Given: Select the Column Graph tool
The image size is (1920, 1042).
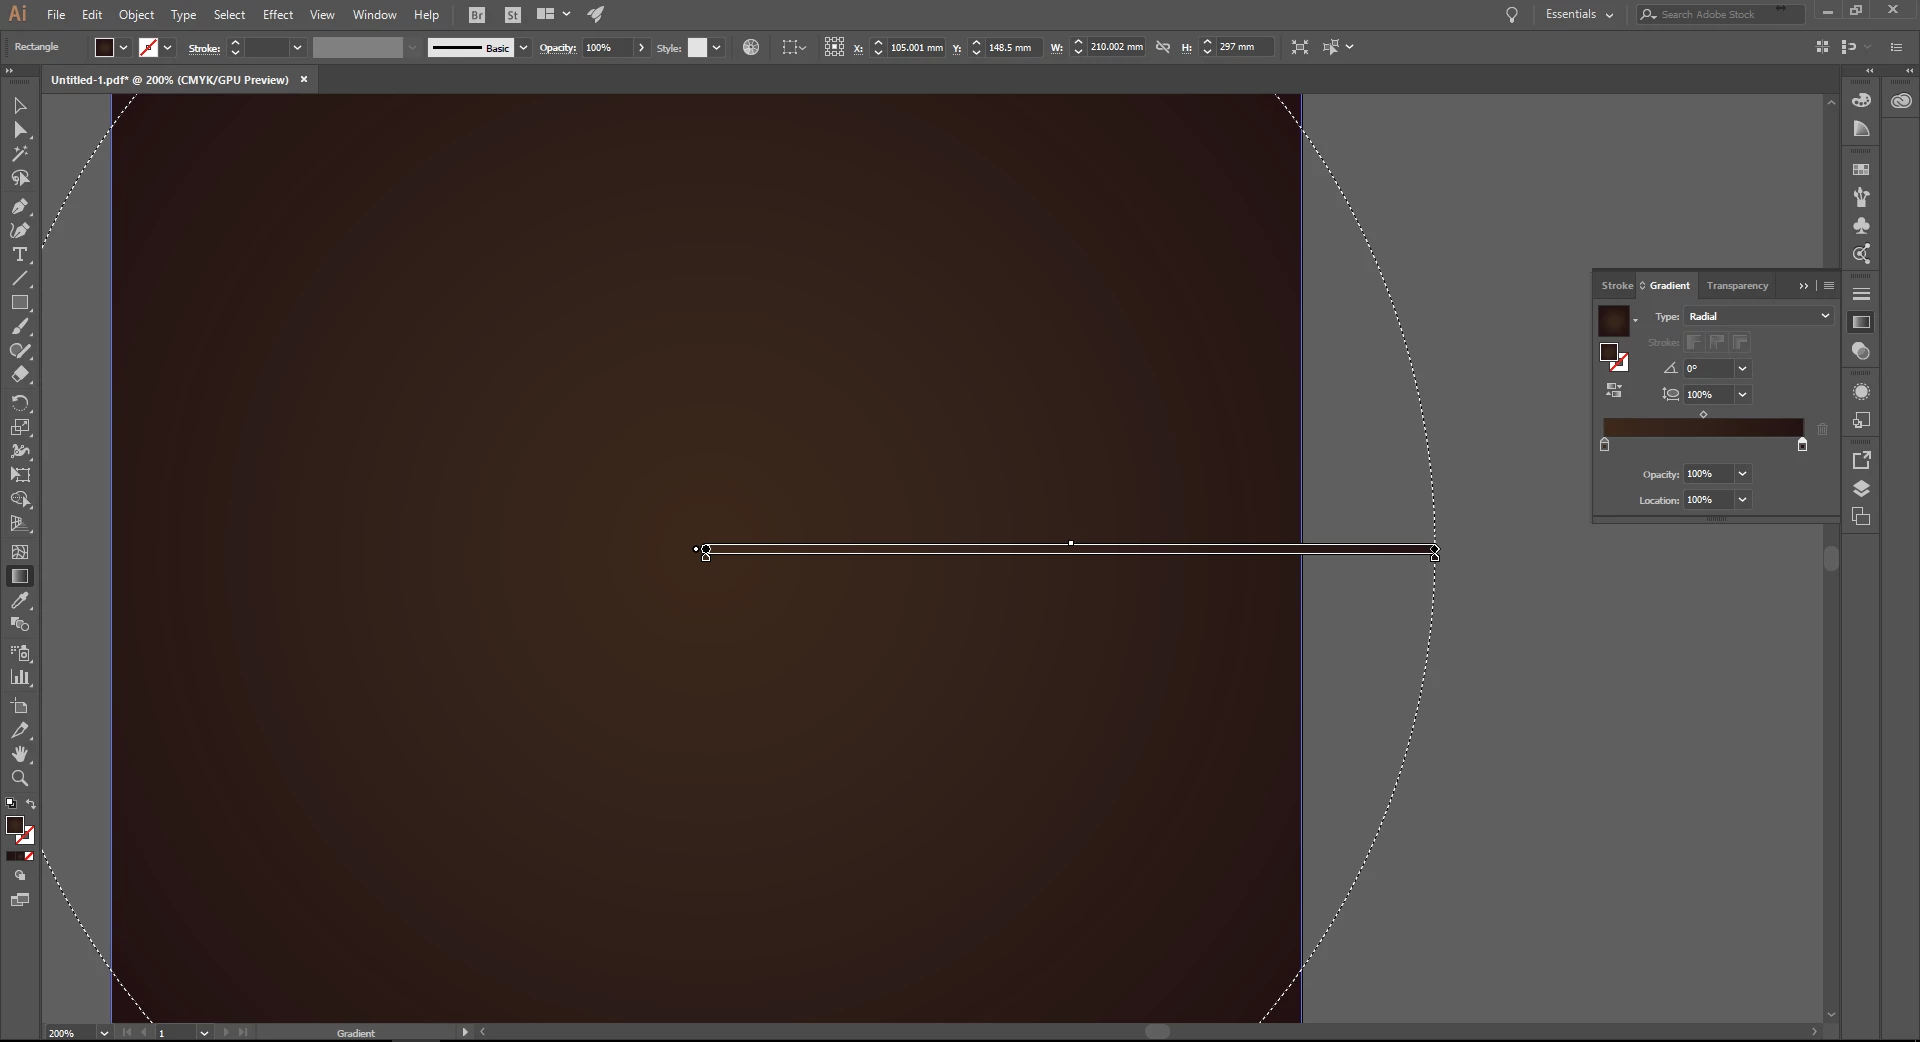Looking at the screenshot, I should tap(20, 678).
